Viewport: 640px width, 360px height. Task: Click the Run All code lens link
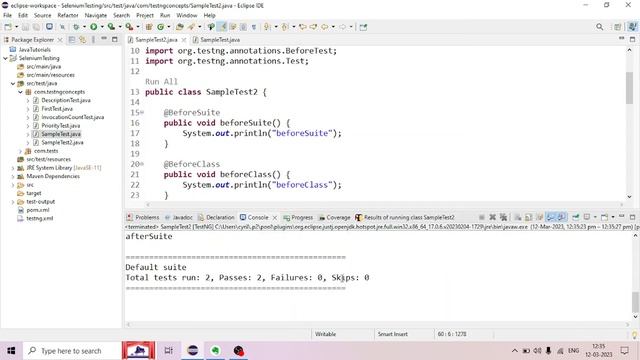[161, 81]
